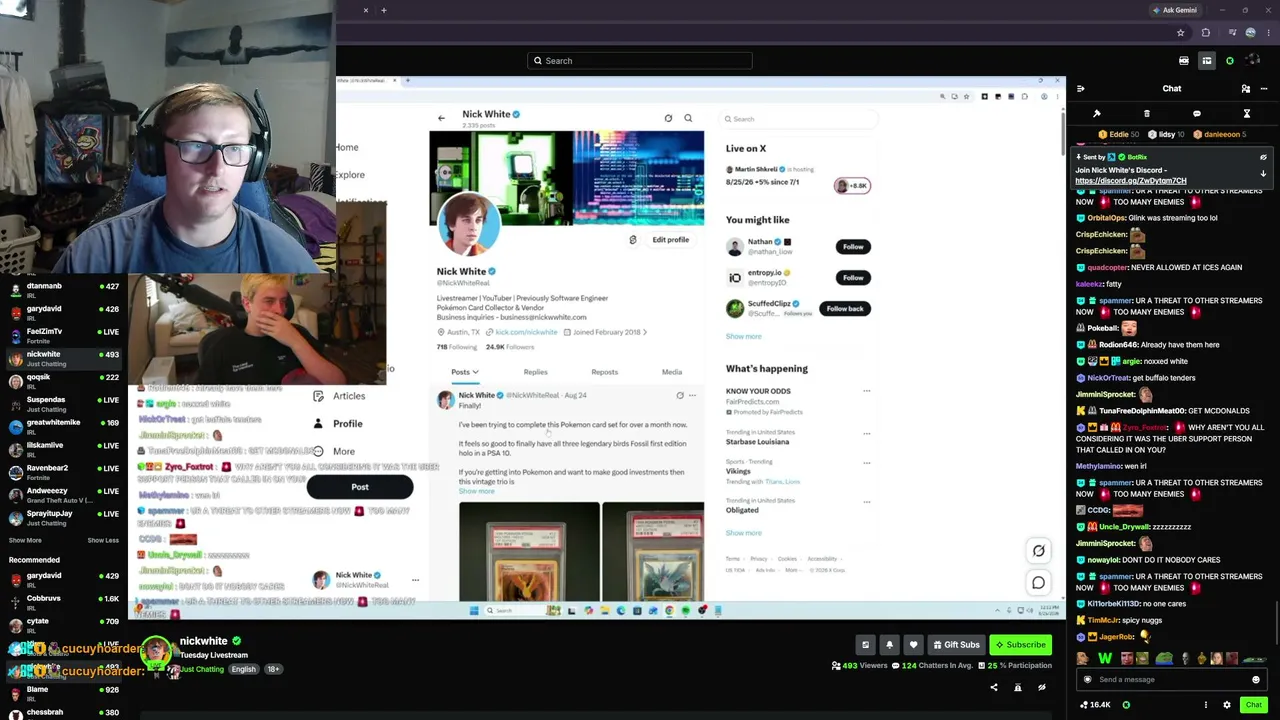The image size is (1280, 720).
Task: Click the Post button in the X sidebar
Action: pos(360,487)
